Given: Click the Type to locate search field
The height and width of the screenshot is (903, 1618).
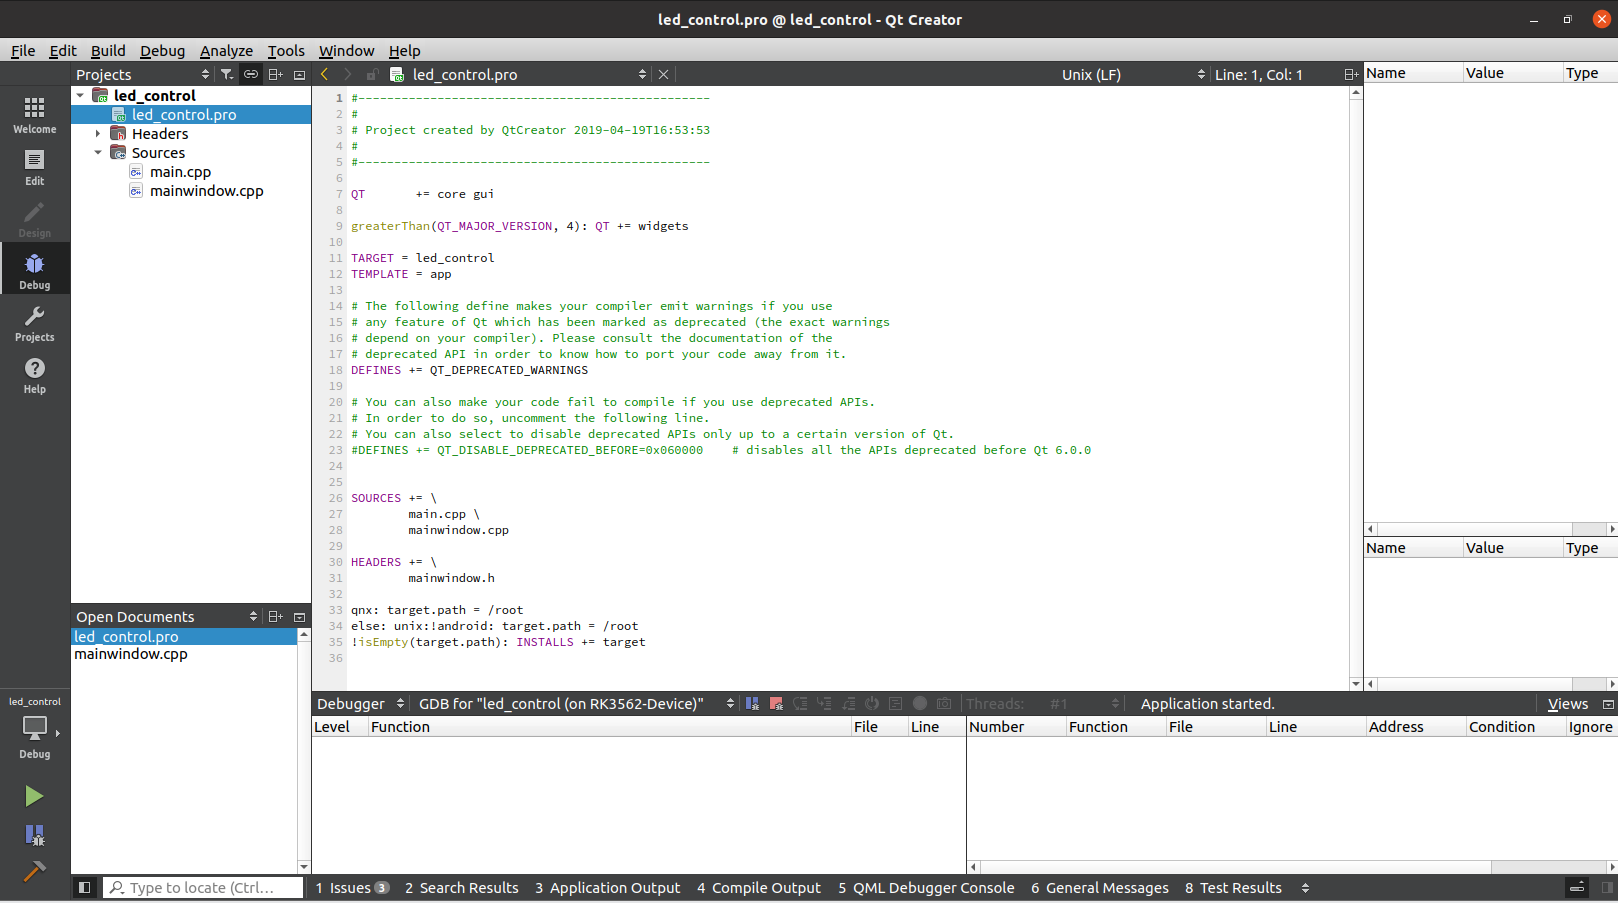Looking at the screenshot, I should coord(203,887).
